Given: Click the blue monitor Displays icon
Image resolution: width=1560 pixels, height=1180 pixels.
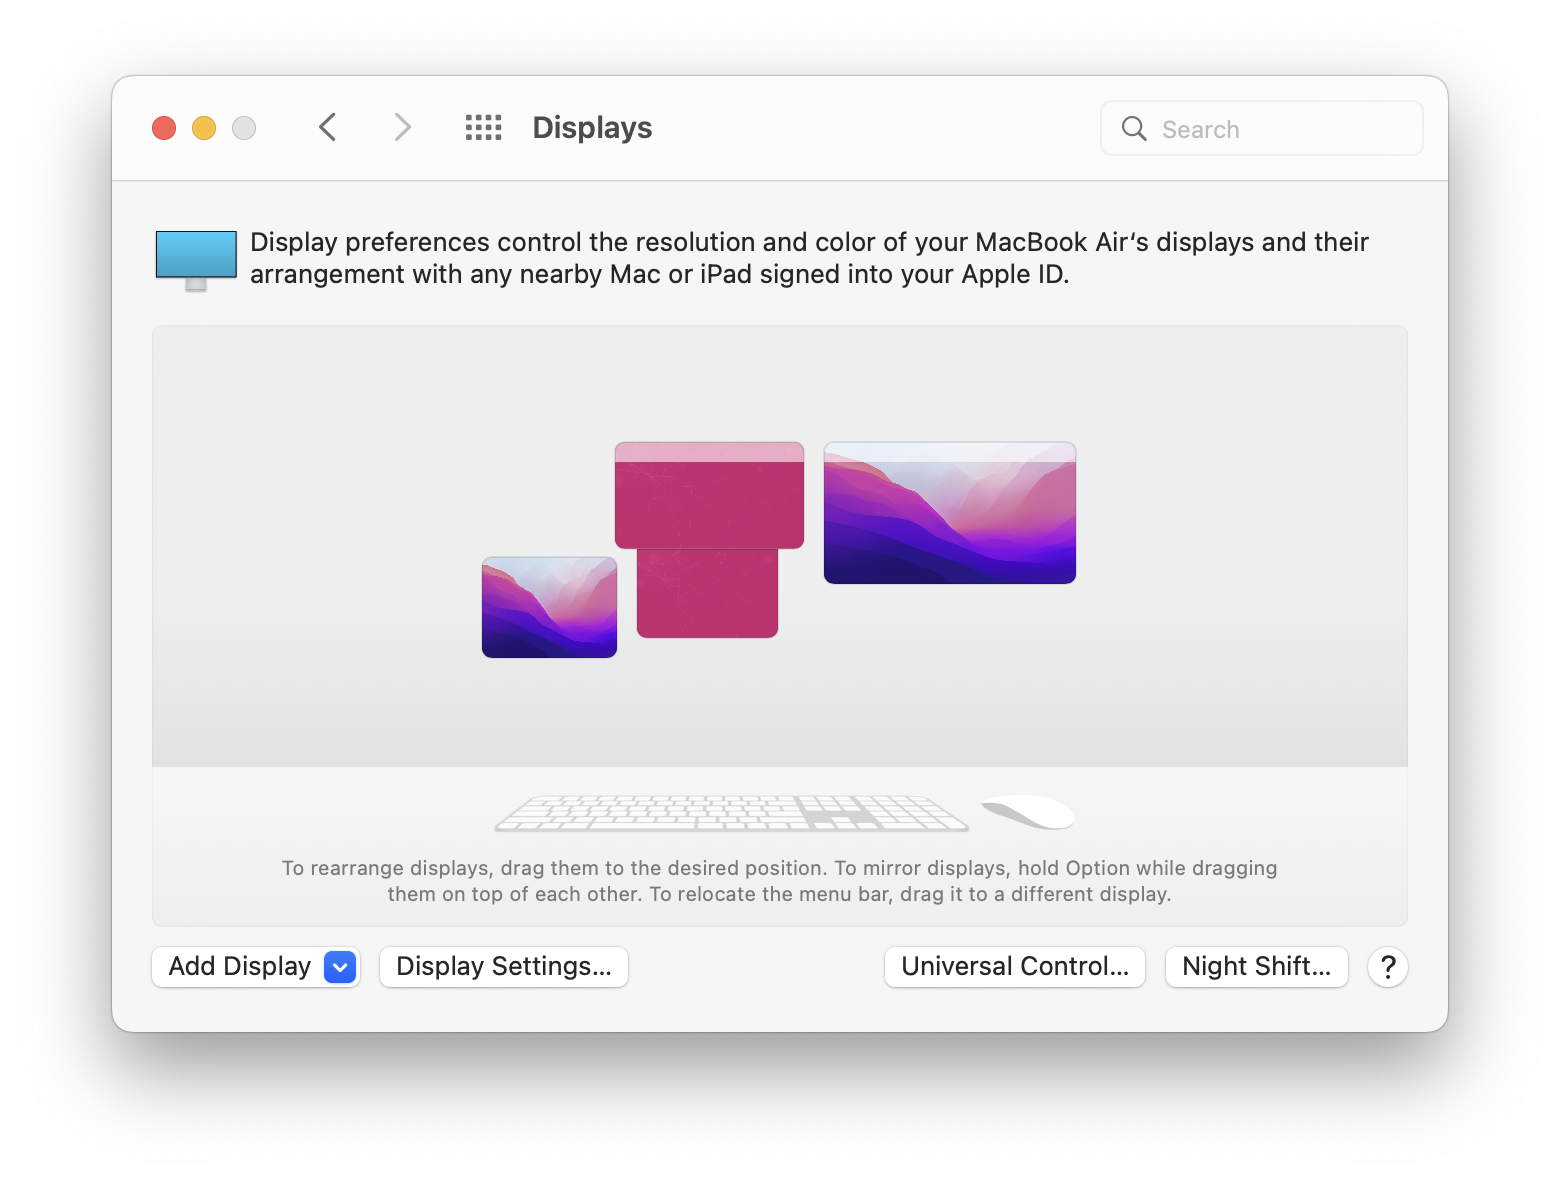Looking at the screenshot, I should (196, 260).
